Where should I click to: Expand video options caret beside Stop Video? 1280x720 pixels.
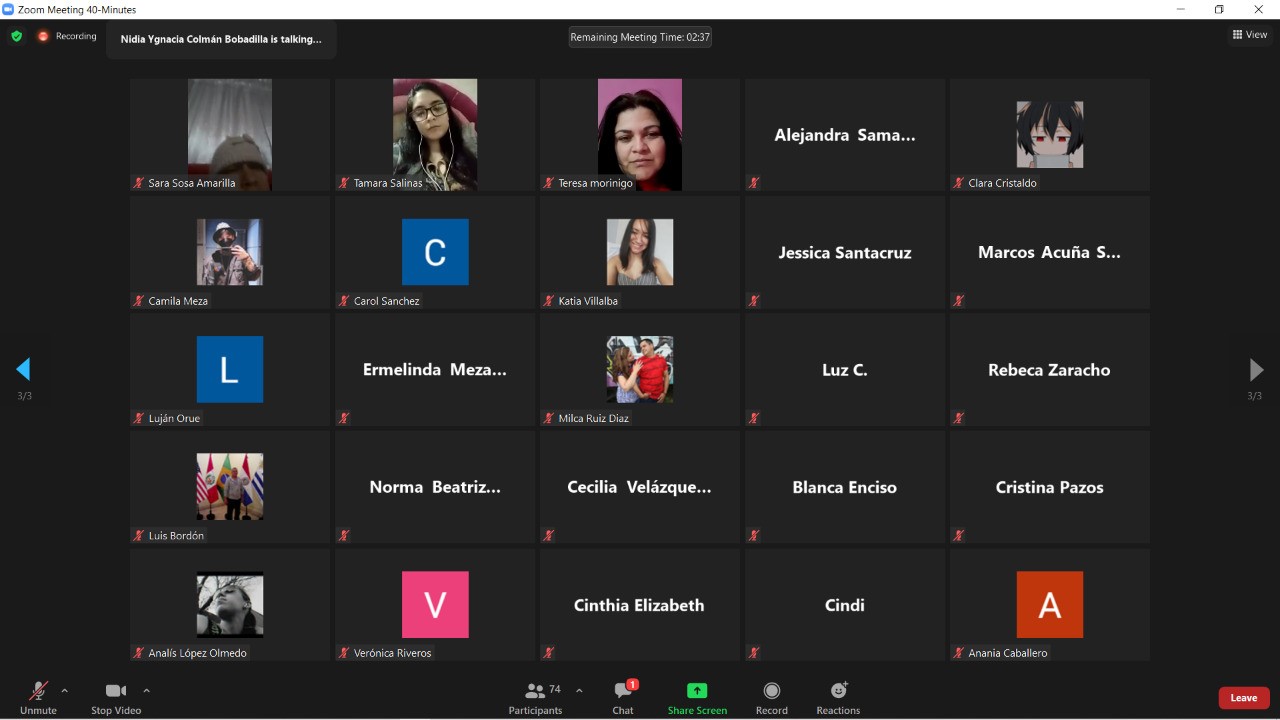pos(146,690)
